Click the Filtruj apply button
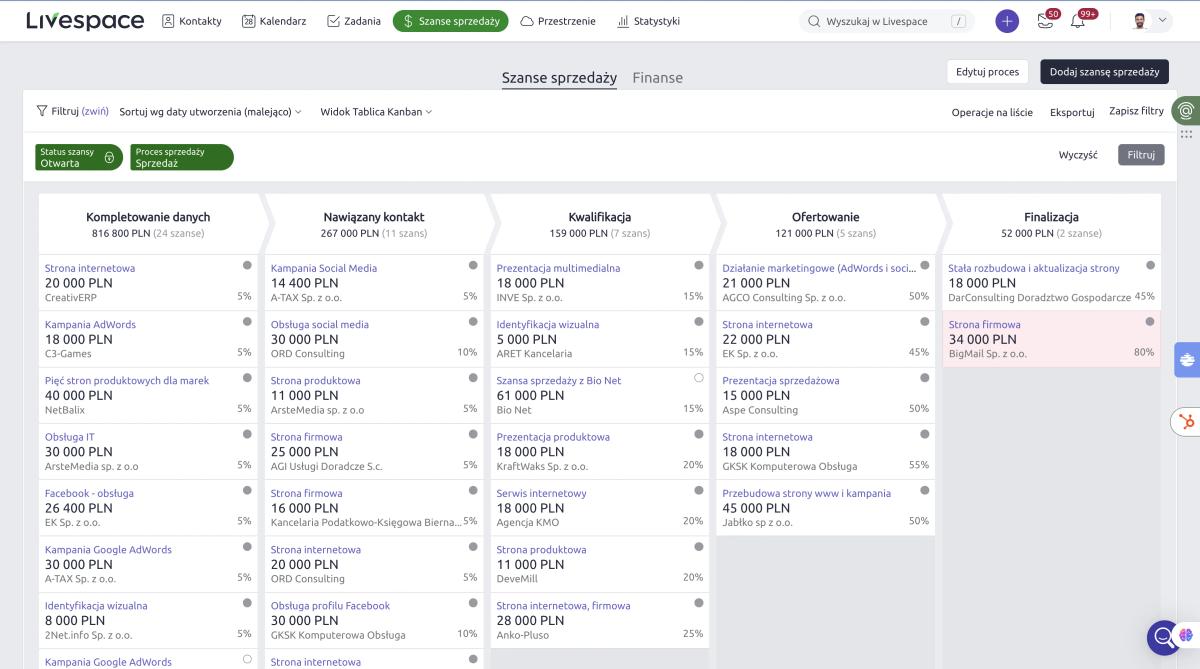1200x669 pixels. pyautogui.click(x=1141, y=155)
